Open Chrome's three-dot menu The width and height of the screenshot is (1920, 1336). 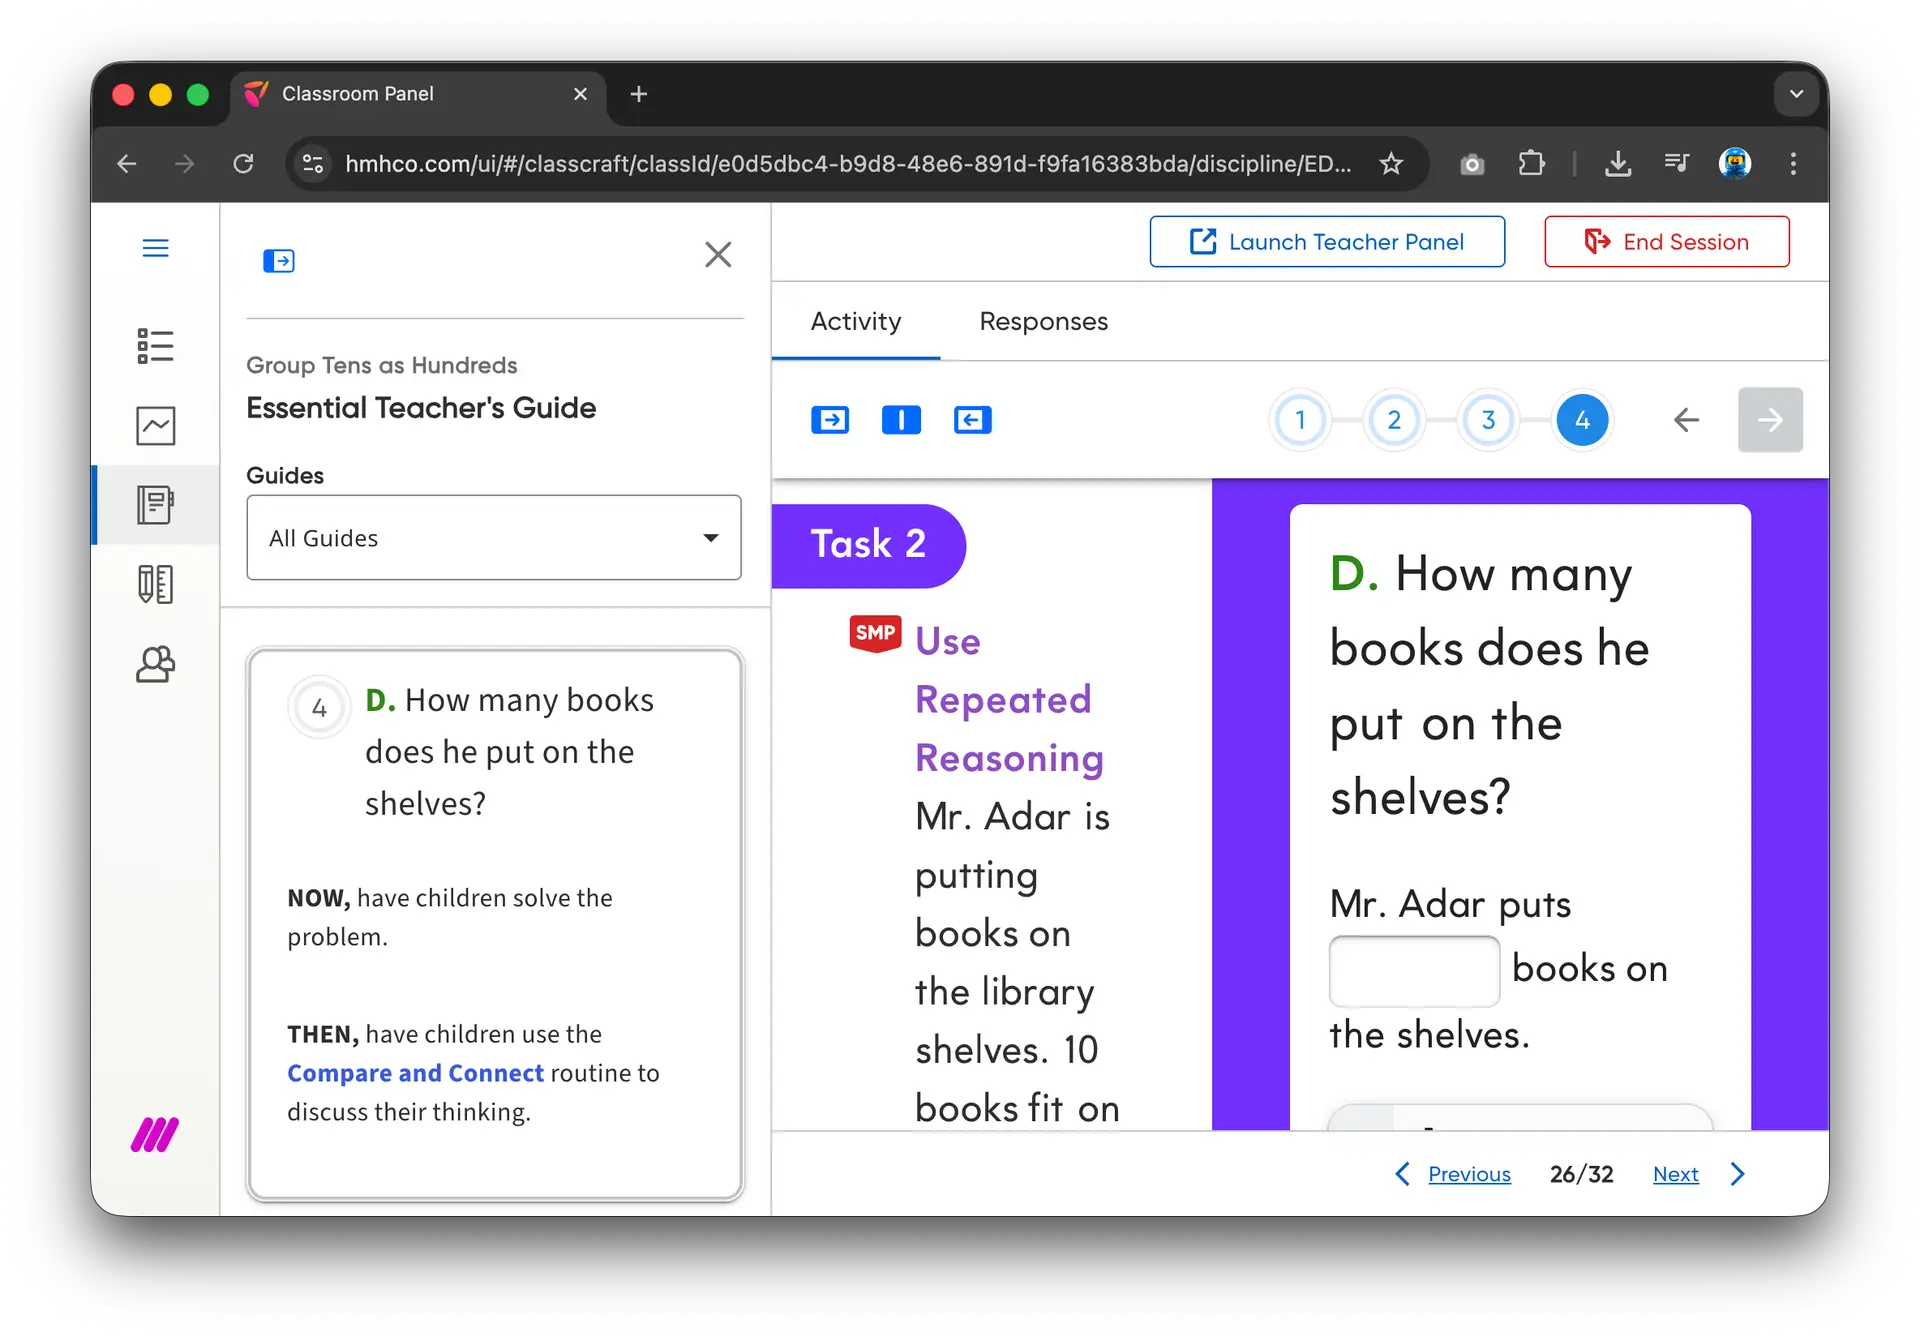1792,164
